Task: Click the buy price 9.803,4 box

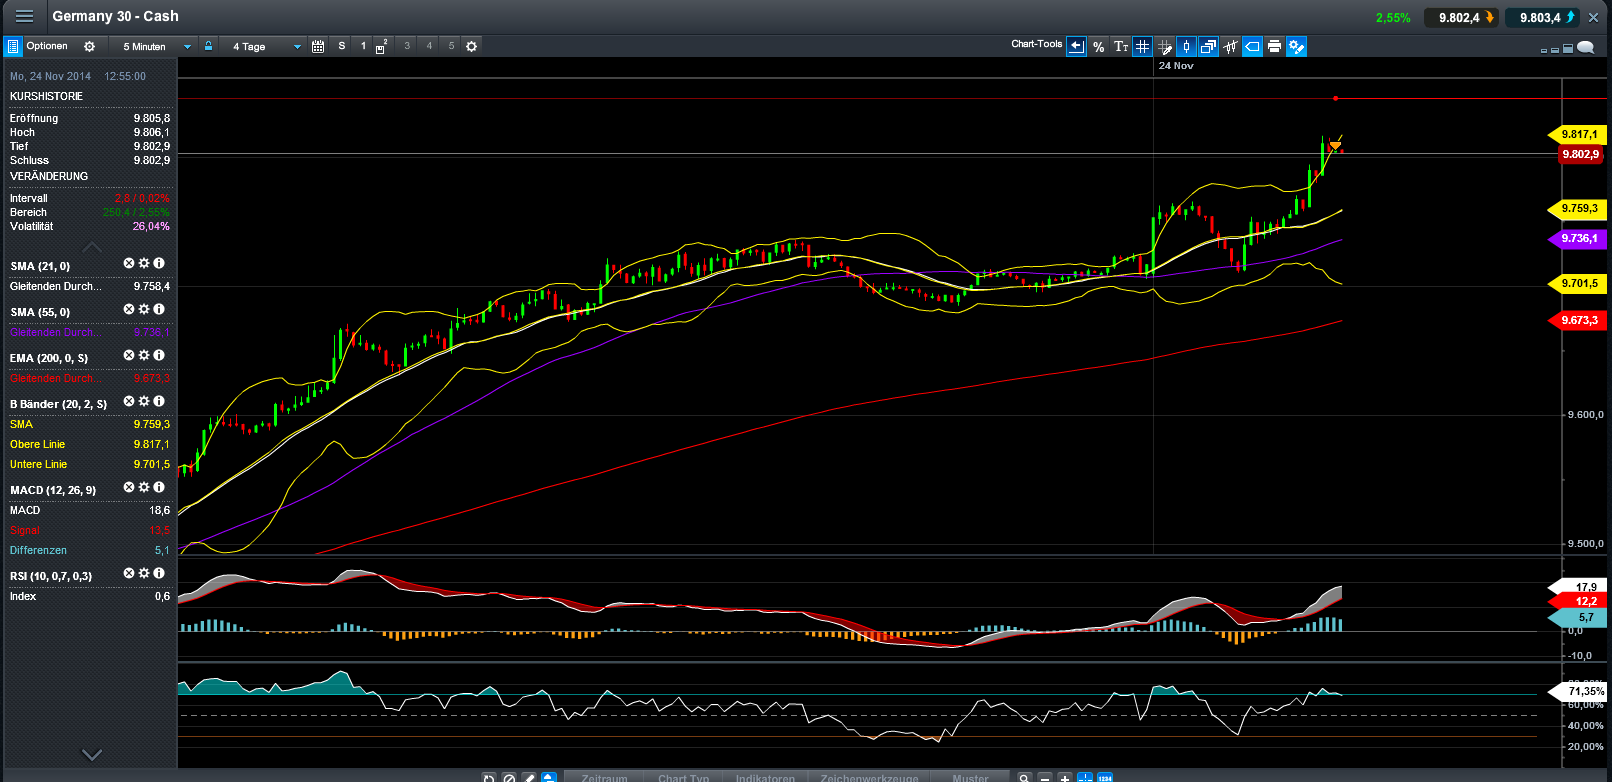Action: coord(1542,17)
